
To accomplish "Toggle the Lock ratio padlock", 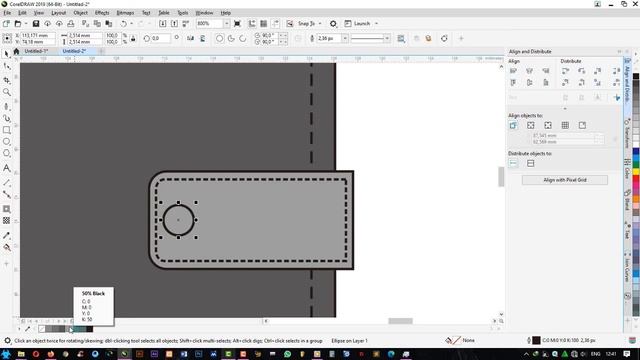I will coord(133,38).
